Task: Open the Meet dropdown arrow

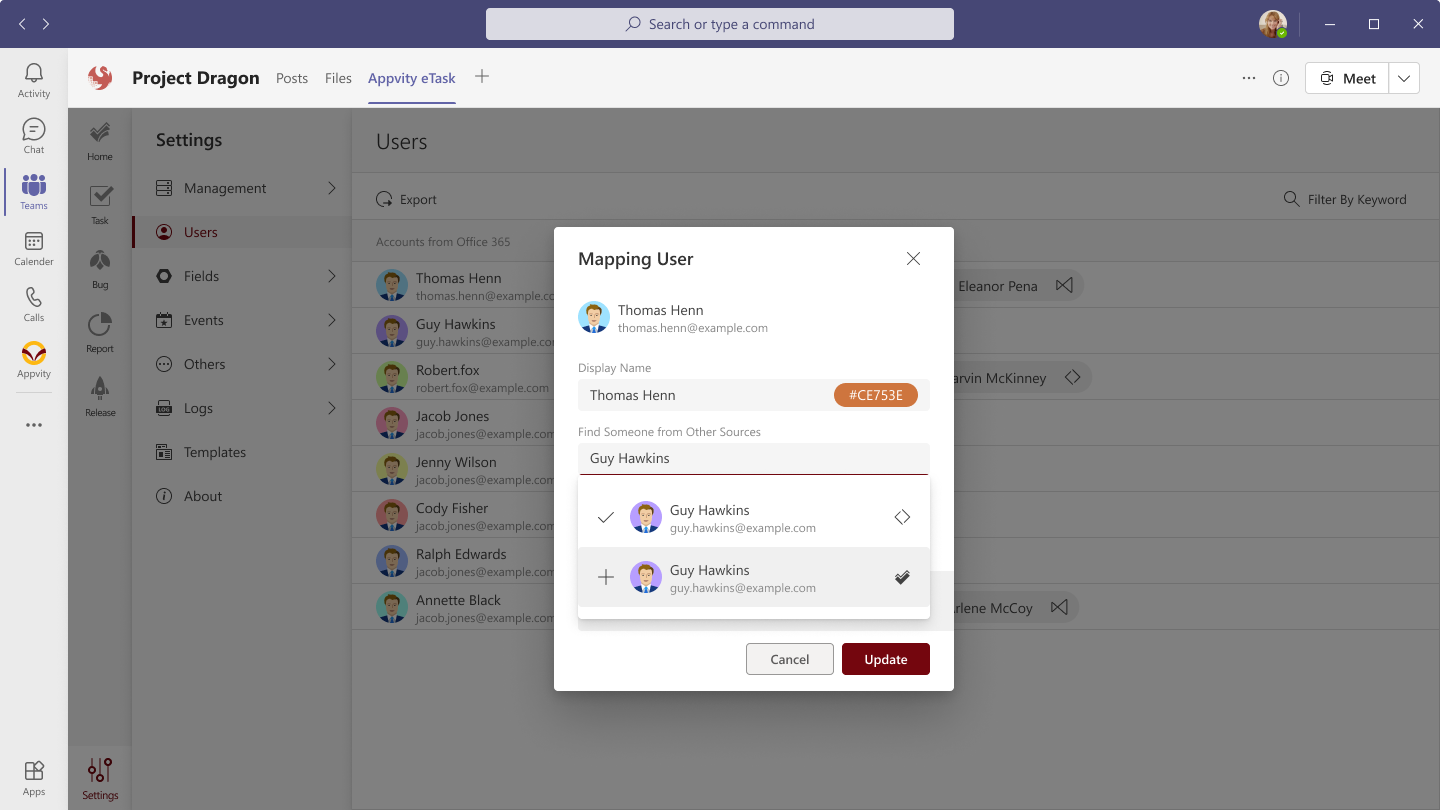Action: tap(1404, 78)
